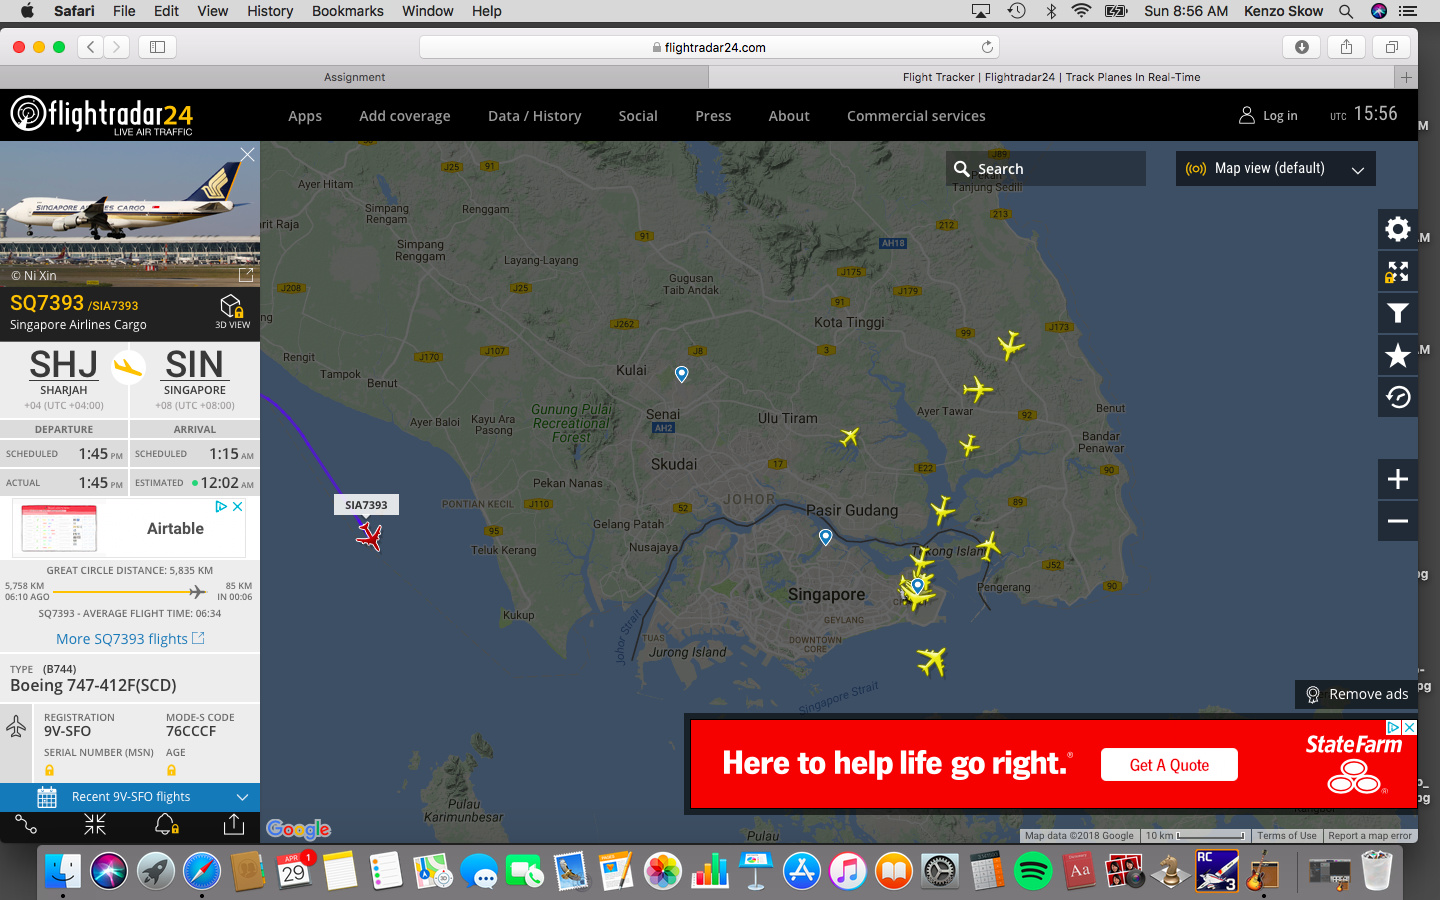Open the locked 3D view for SQ7393

click(232, 311)
